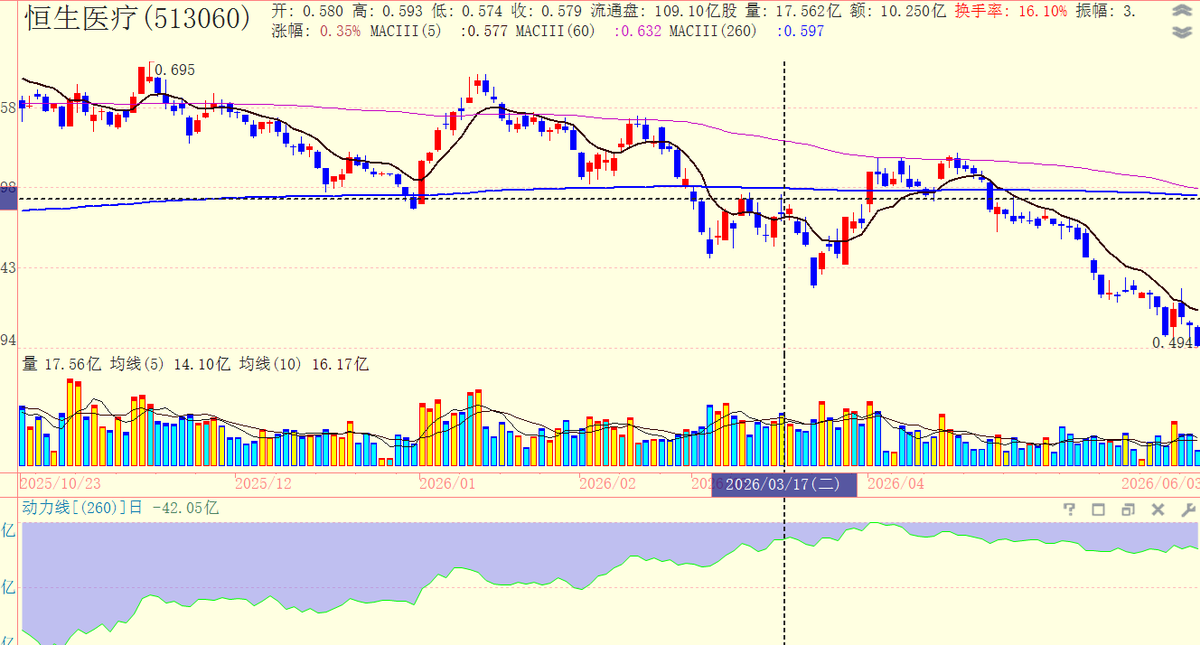Click the 2025/10/23 date axis label
Viewport: 1200px width, 645px height.
pyautogui.click(x=59, y=483)
